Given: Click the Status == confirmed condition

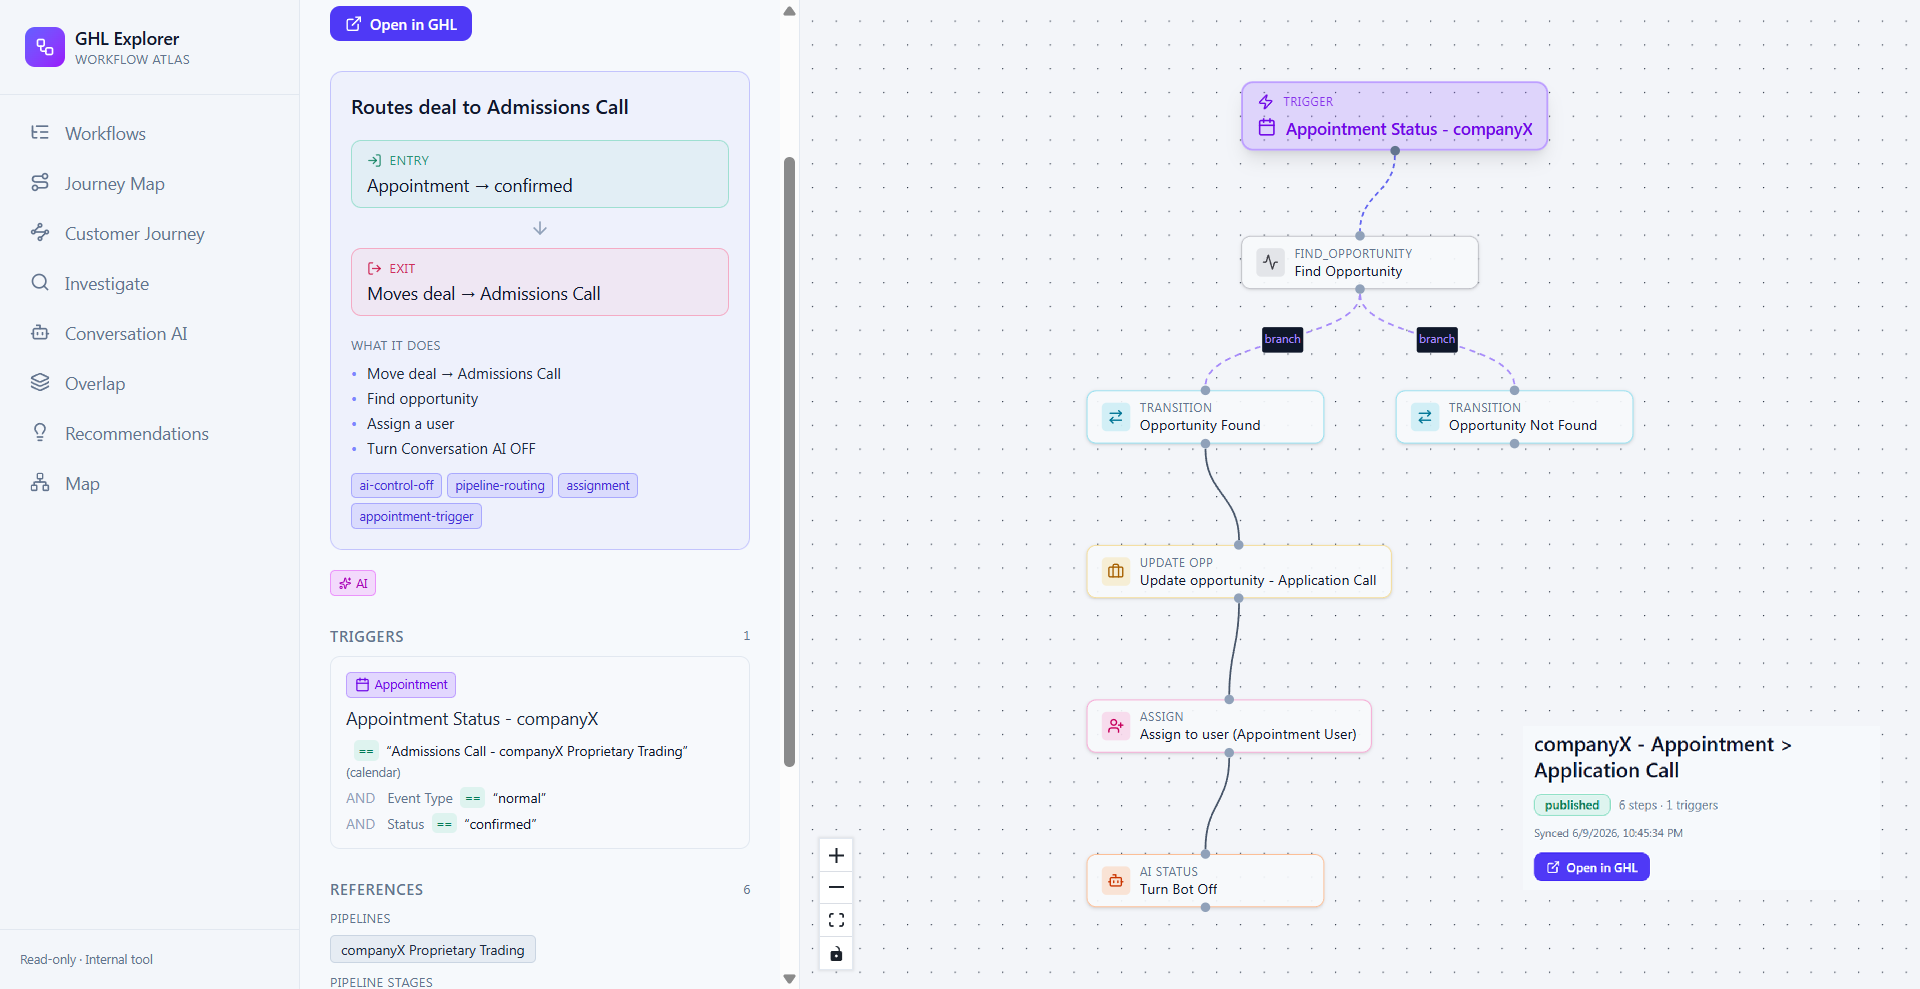Looking at the screenshot, I should coord(441,824).
